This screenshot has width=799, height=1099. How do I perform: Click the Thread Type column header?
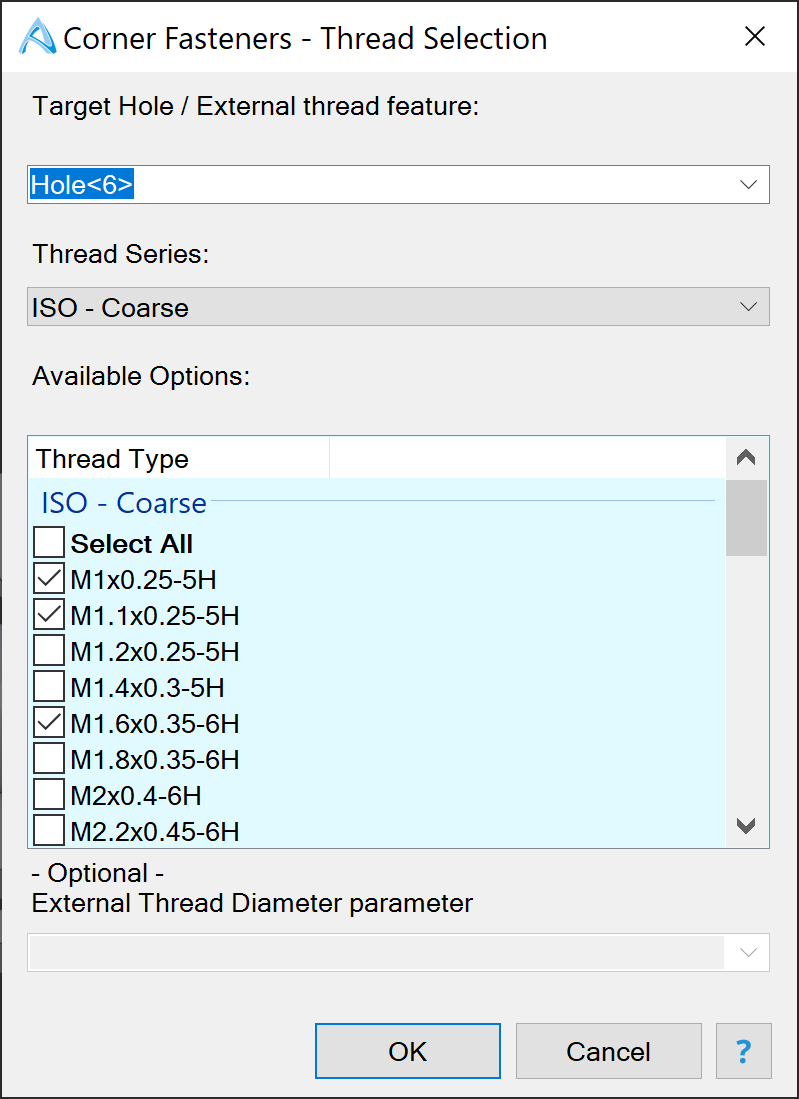point(179,458)
